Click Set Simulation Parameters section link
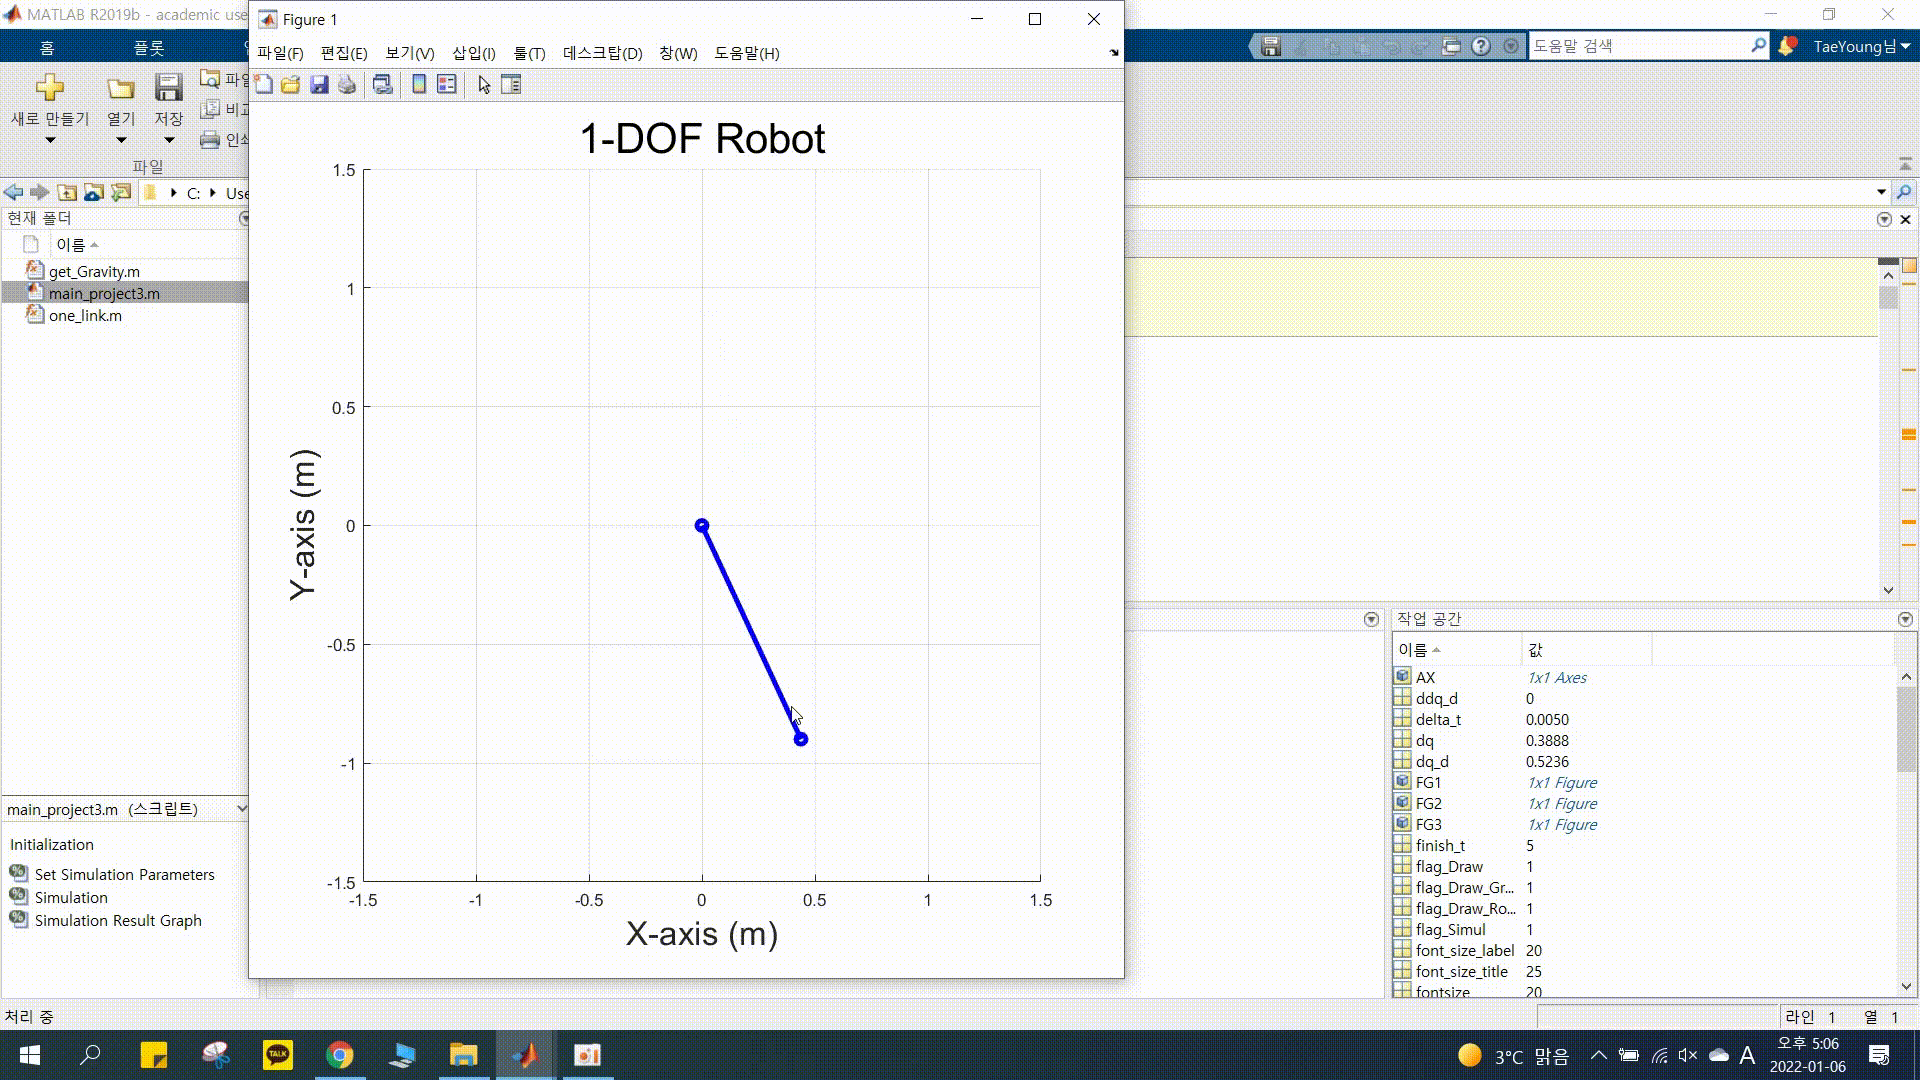The image size is (1920, 1080). 125,875
